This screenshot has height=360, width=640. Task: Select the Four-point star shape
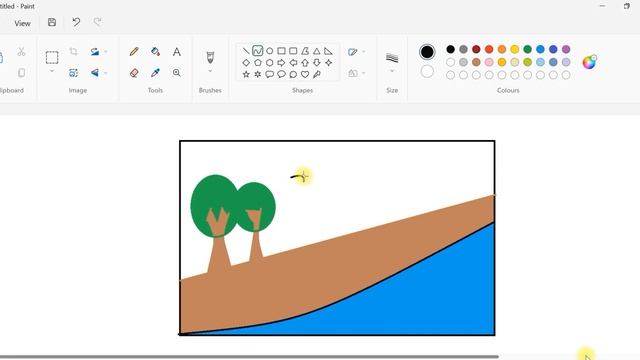coord(328,63)
